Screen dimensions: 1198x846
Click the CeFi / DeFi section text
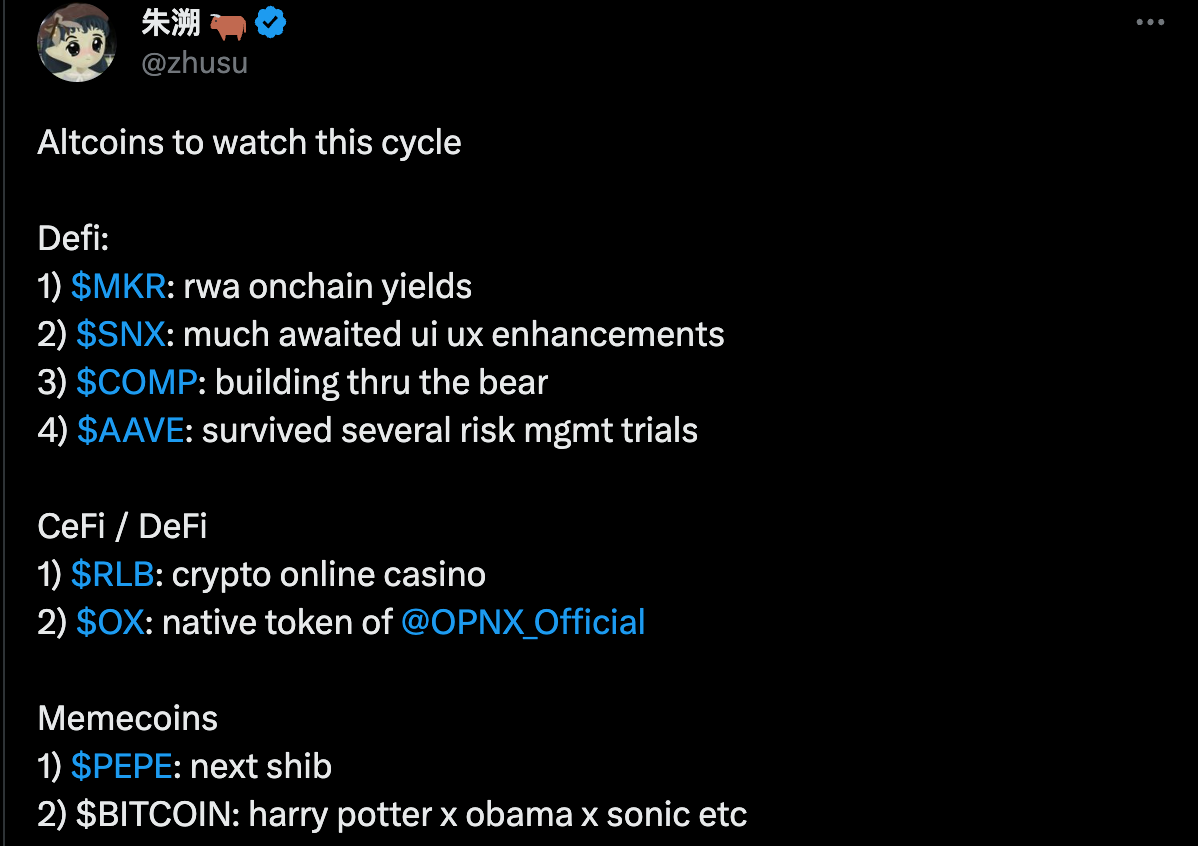point(122,526)
